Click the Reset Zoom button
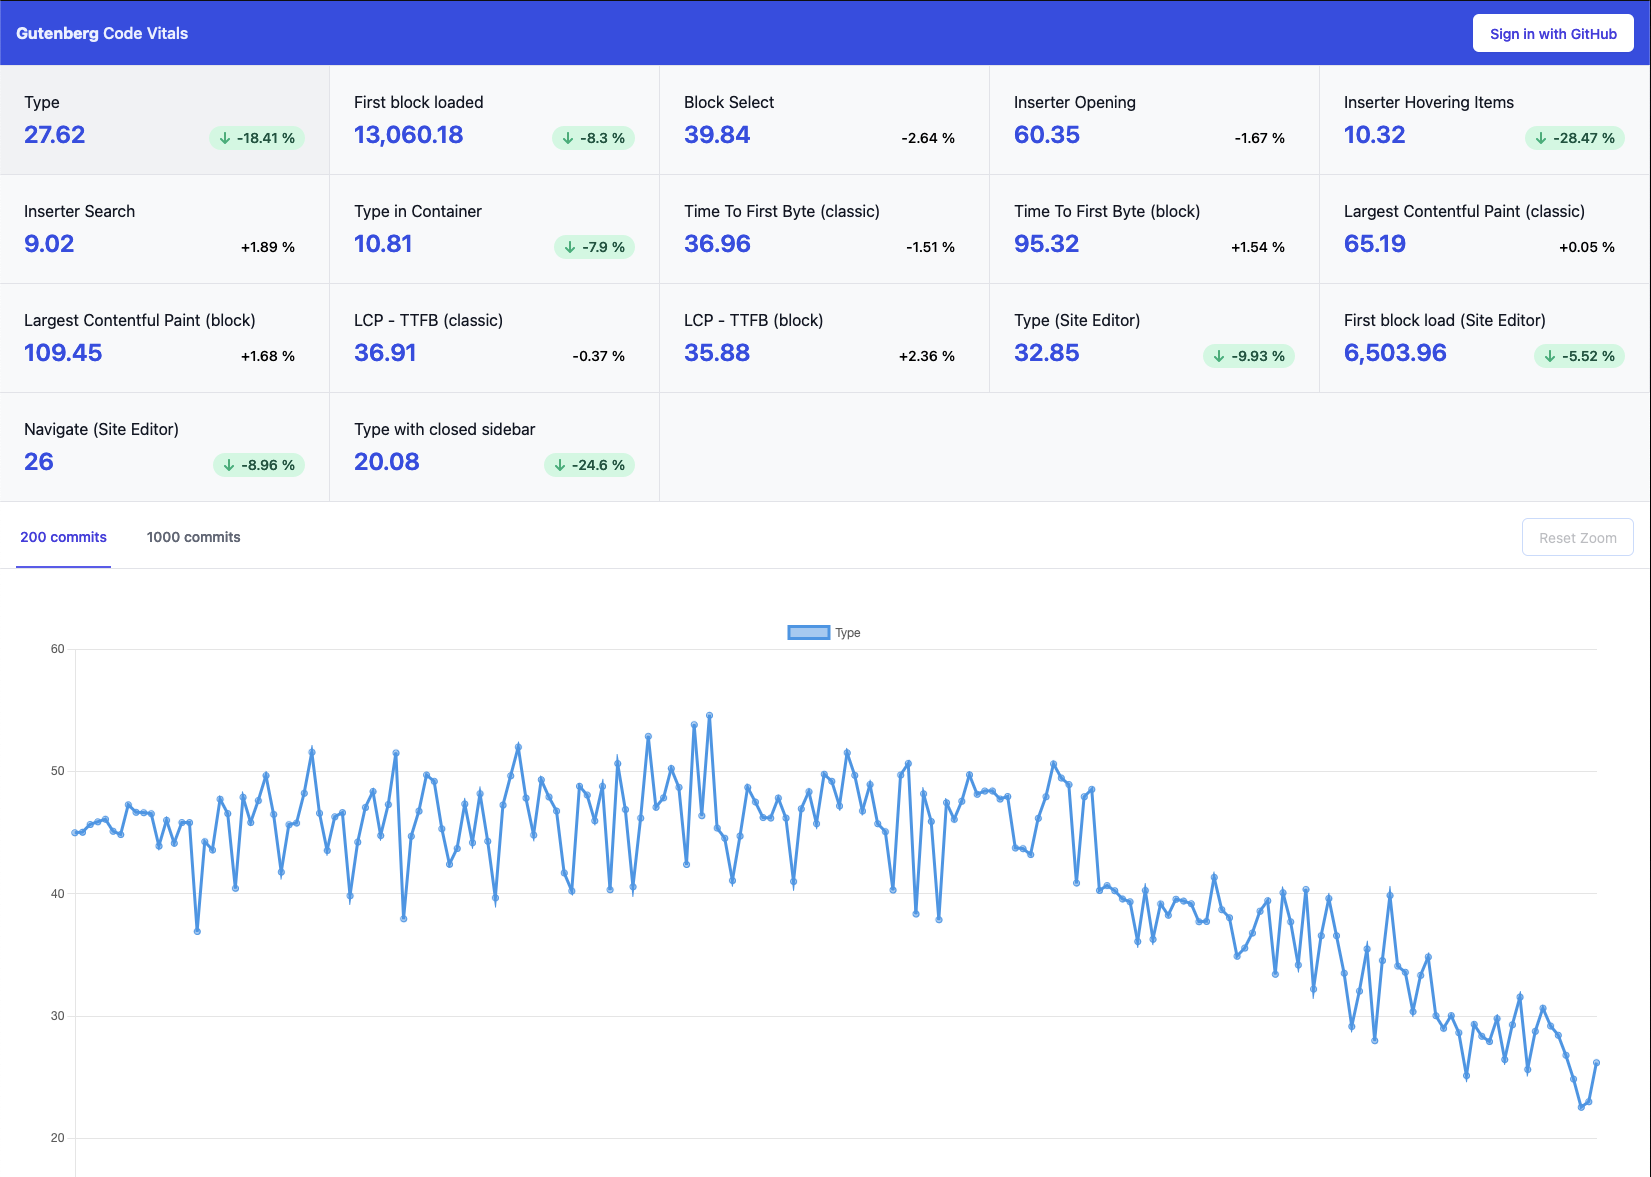 1577,537
